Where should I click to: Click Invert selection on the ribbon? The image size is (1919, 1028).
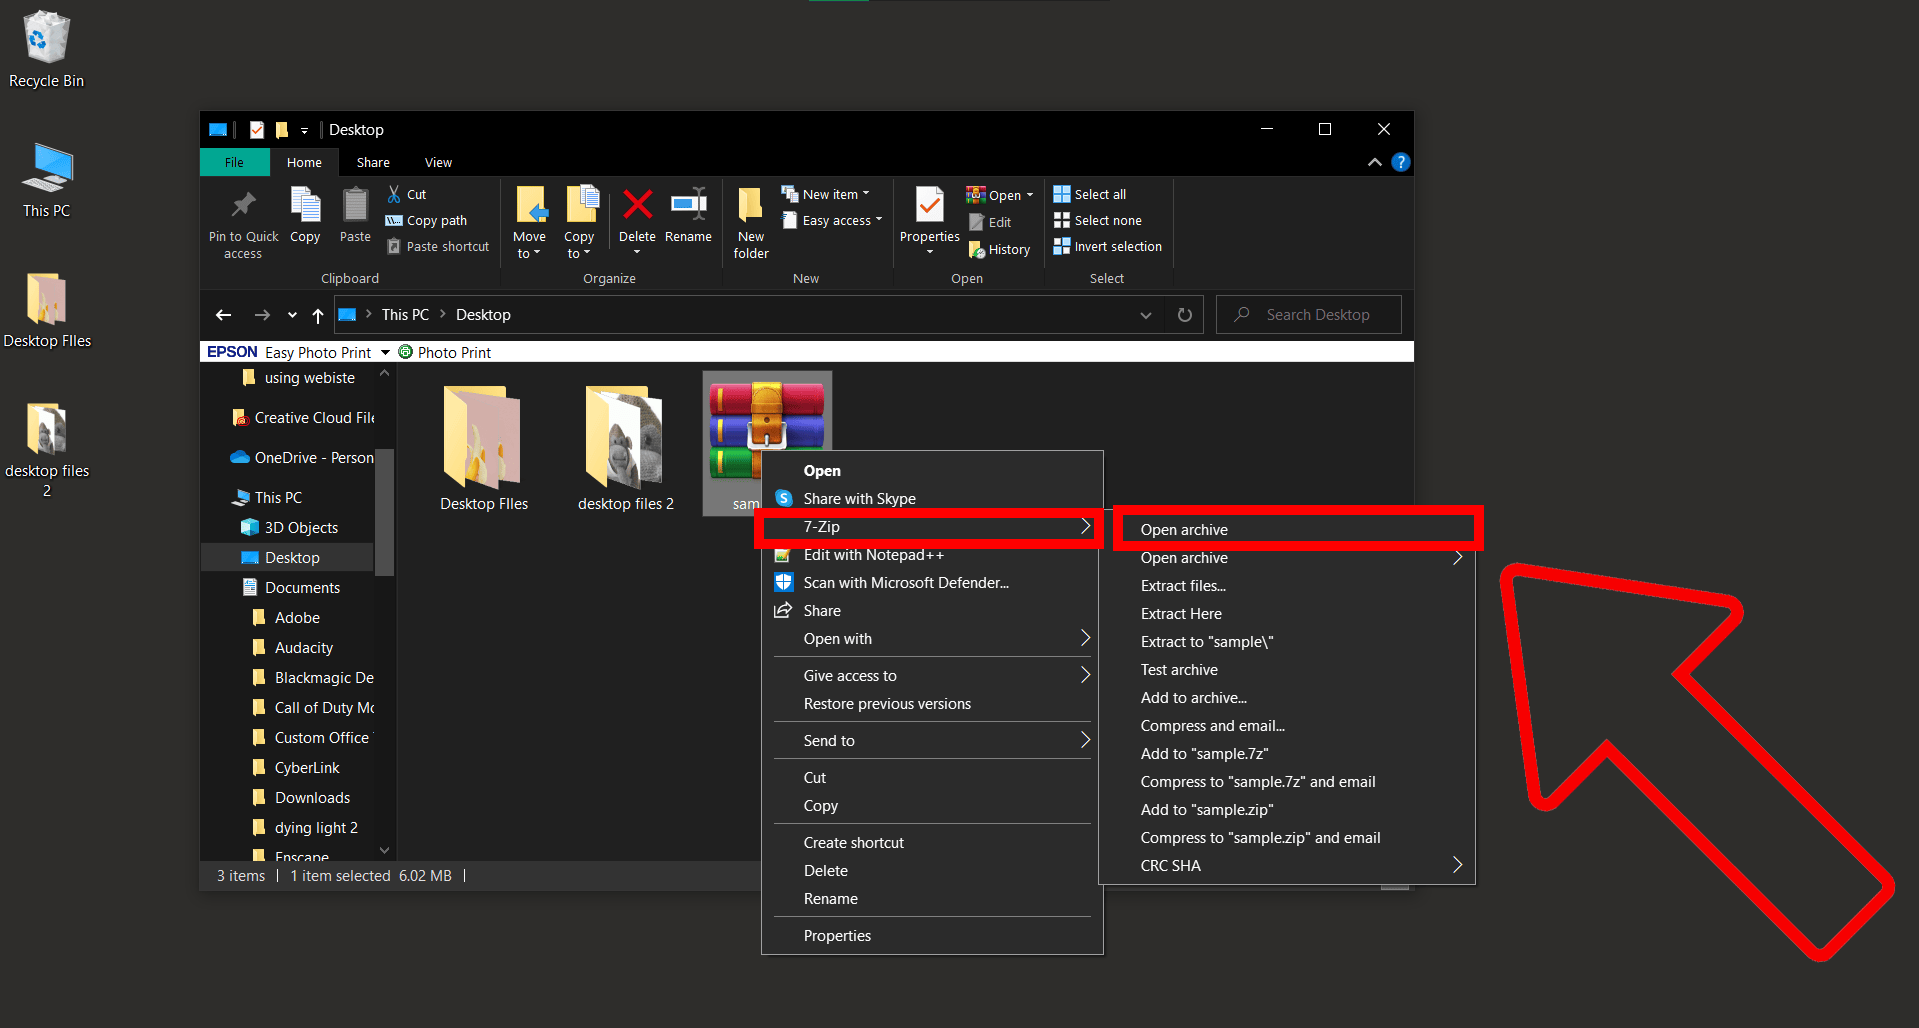tap(1107, 246)
